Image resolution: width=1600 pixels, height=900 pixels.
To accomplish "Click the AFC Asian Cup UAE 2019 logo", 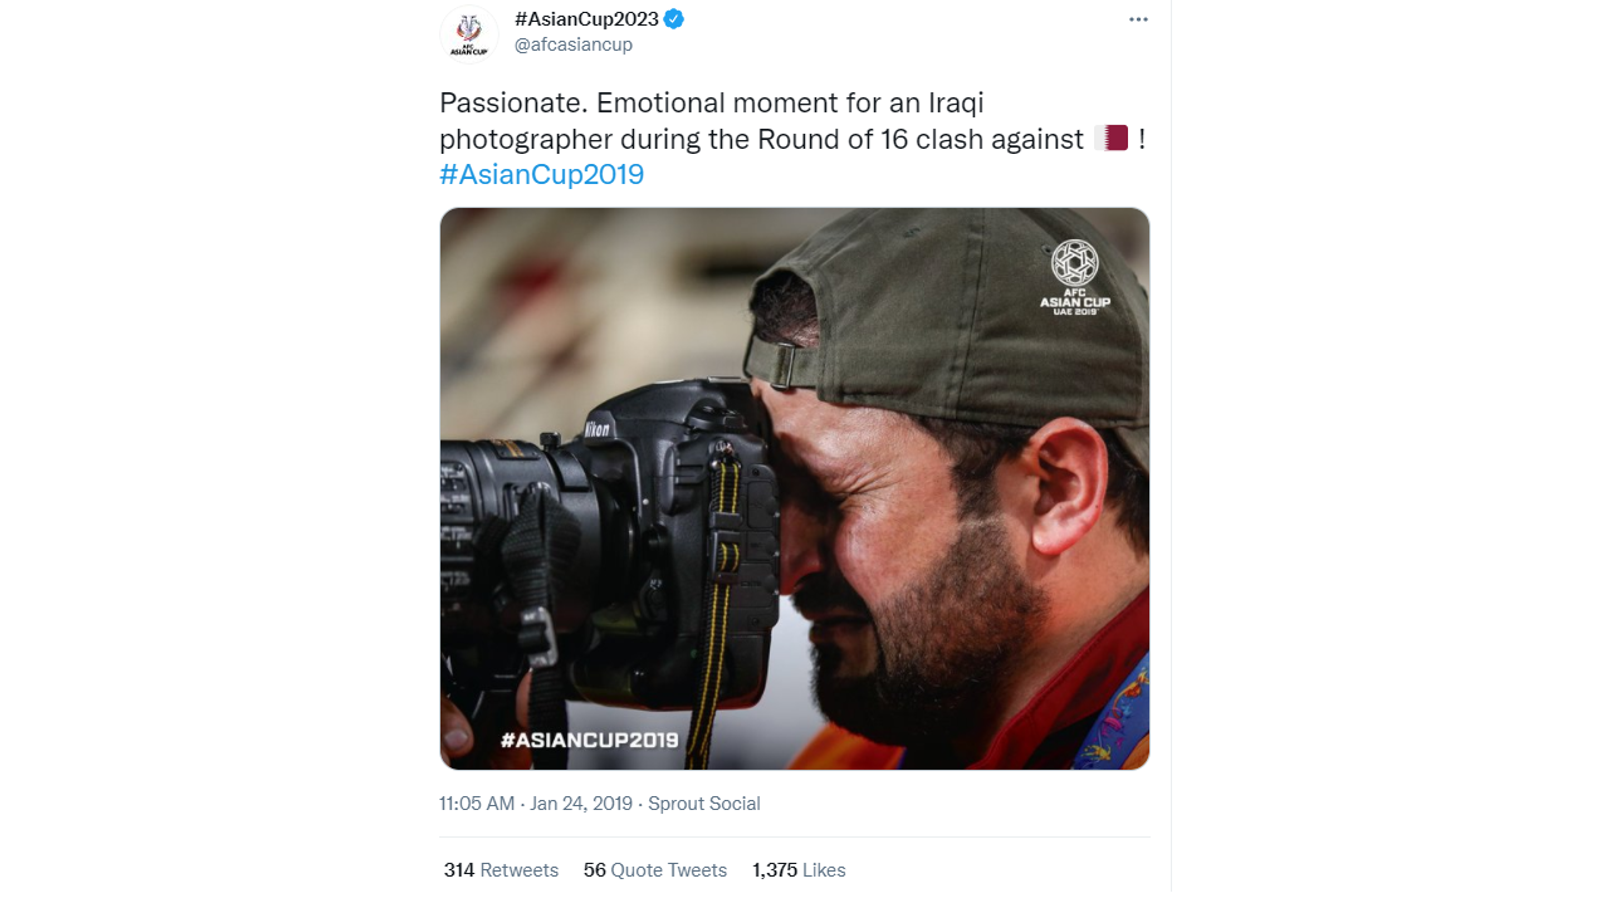I will click(x=1075, y=278).
